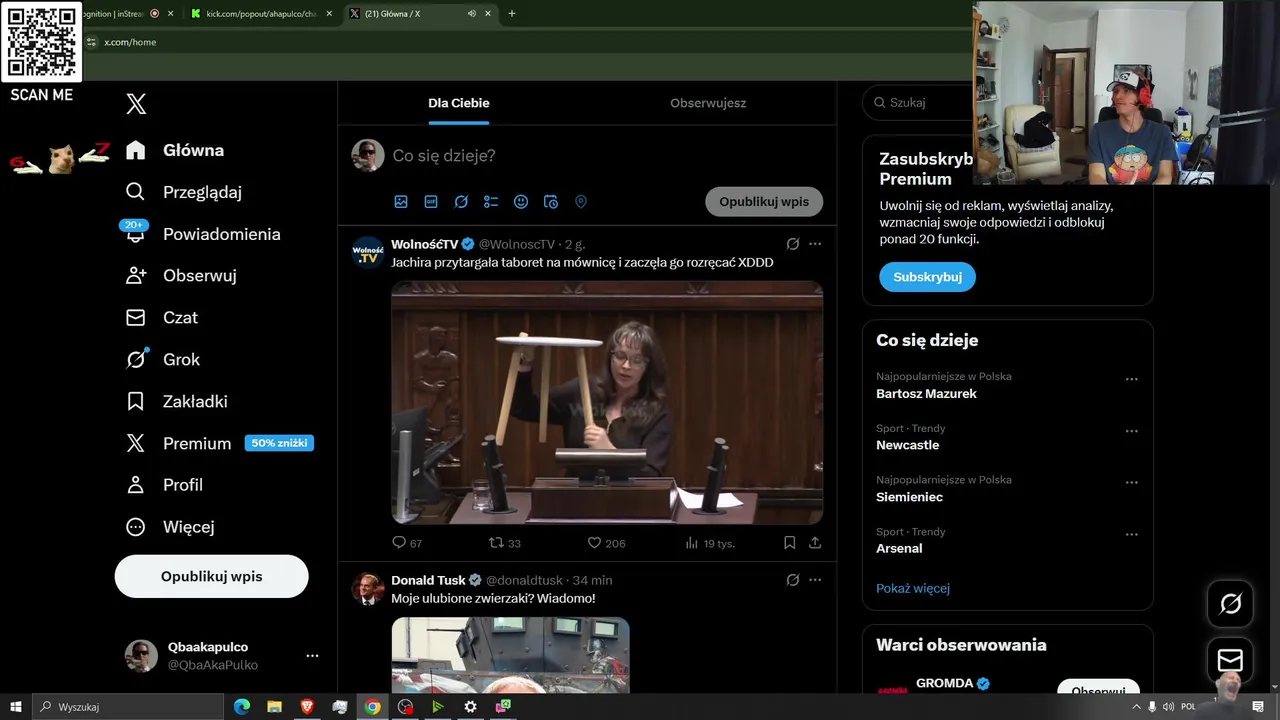Open the Obserwuj sidebar item
Viewport: 1280px width, 720px height.
tap(181, 276)
